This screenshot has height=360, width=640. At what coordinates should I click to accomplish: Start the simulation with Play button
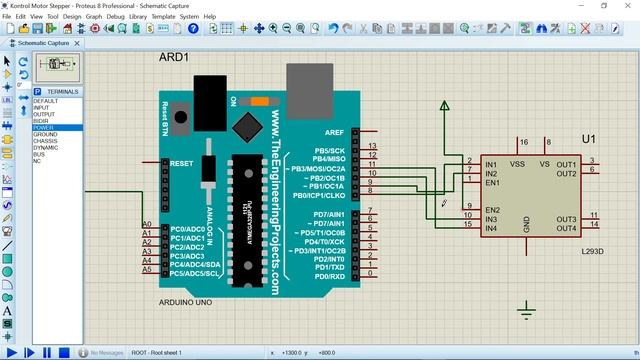[x=11, y=353]
